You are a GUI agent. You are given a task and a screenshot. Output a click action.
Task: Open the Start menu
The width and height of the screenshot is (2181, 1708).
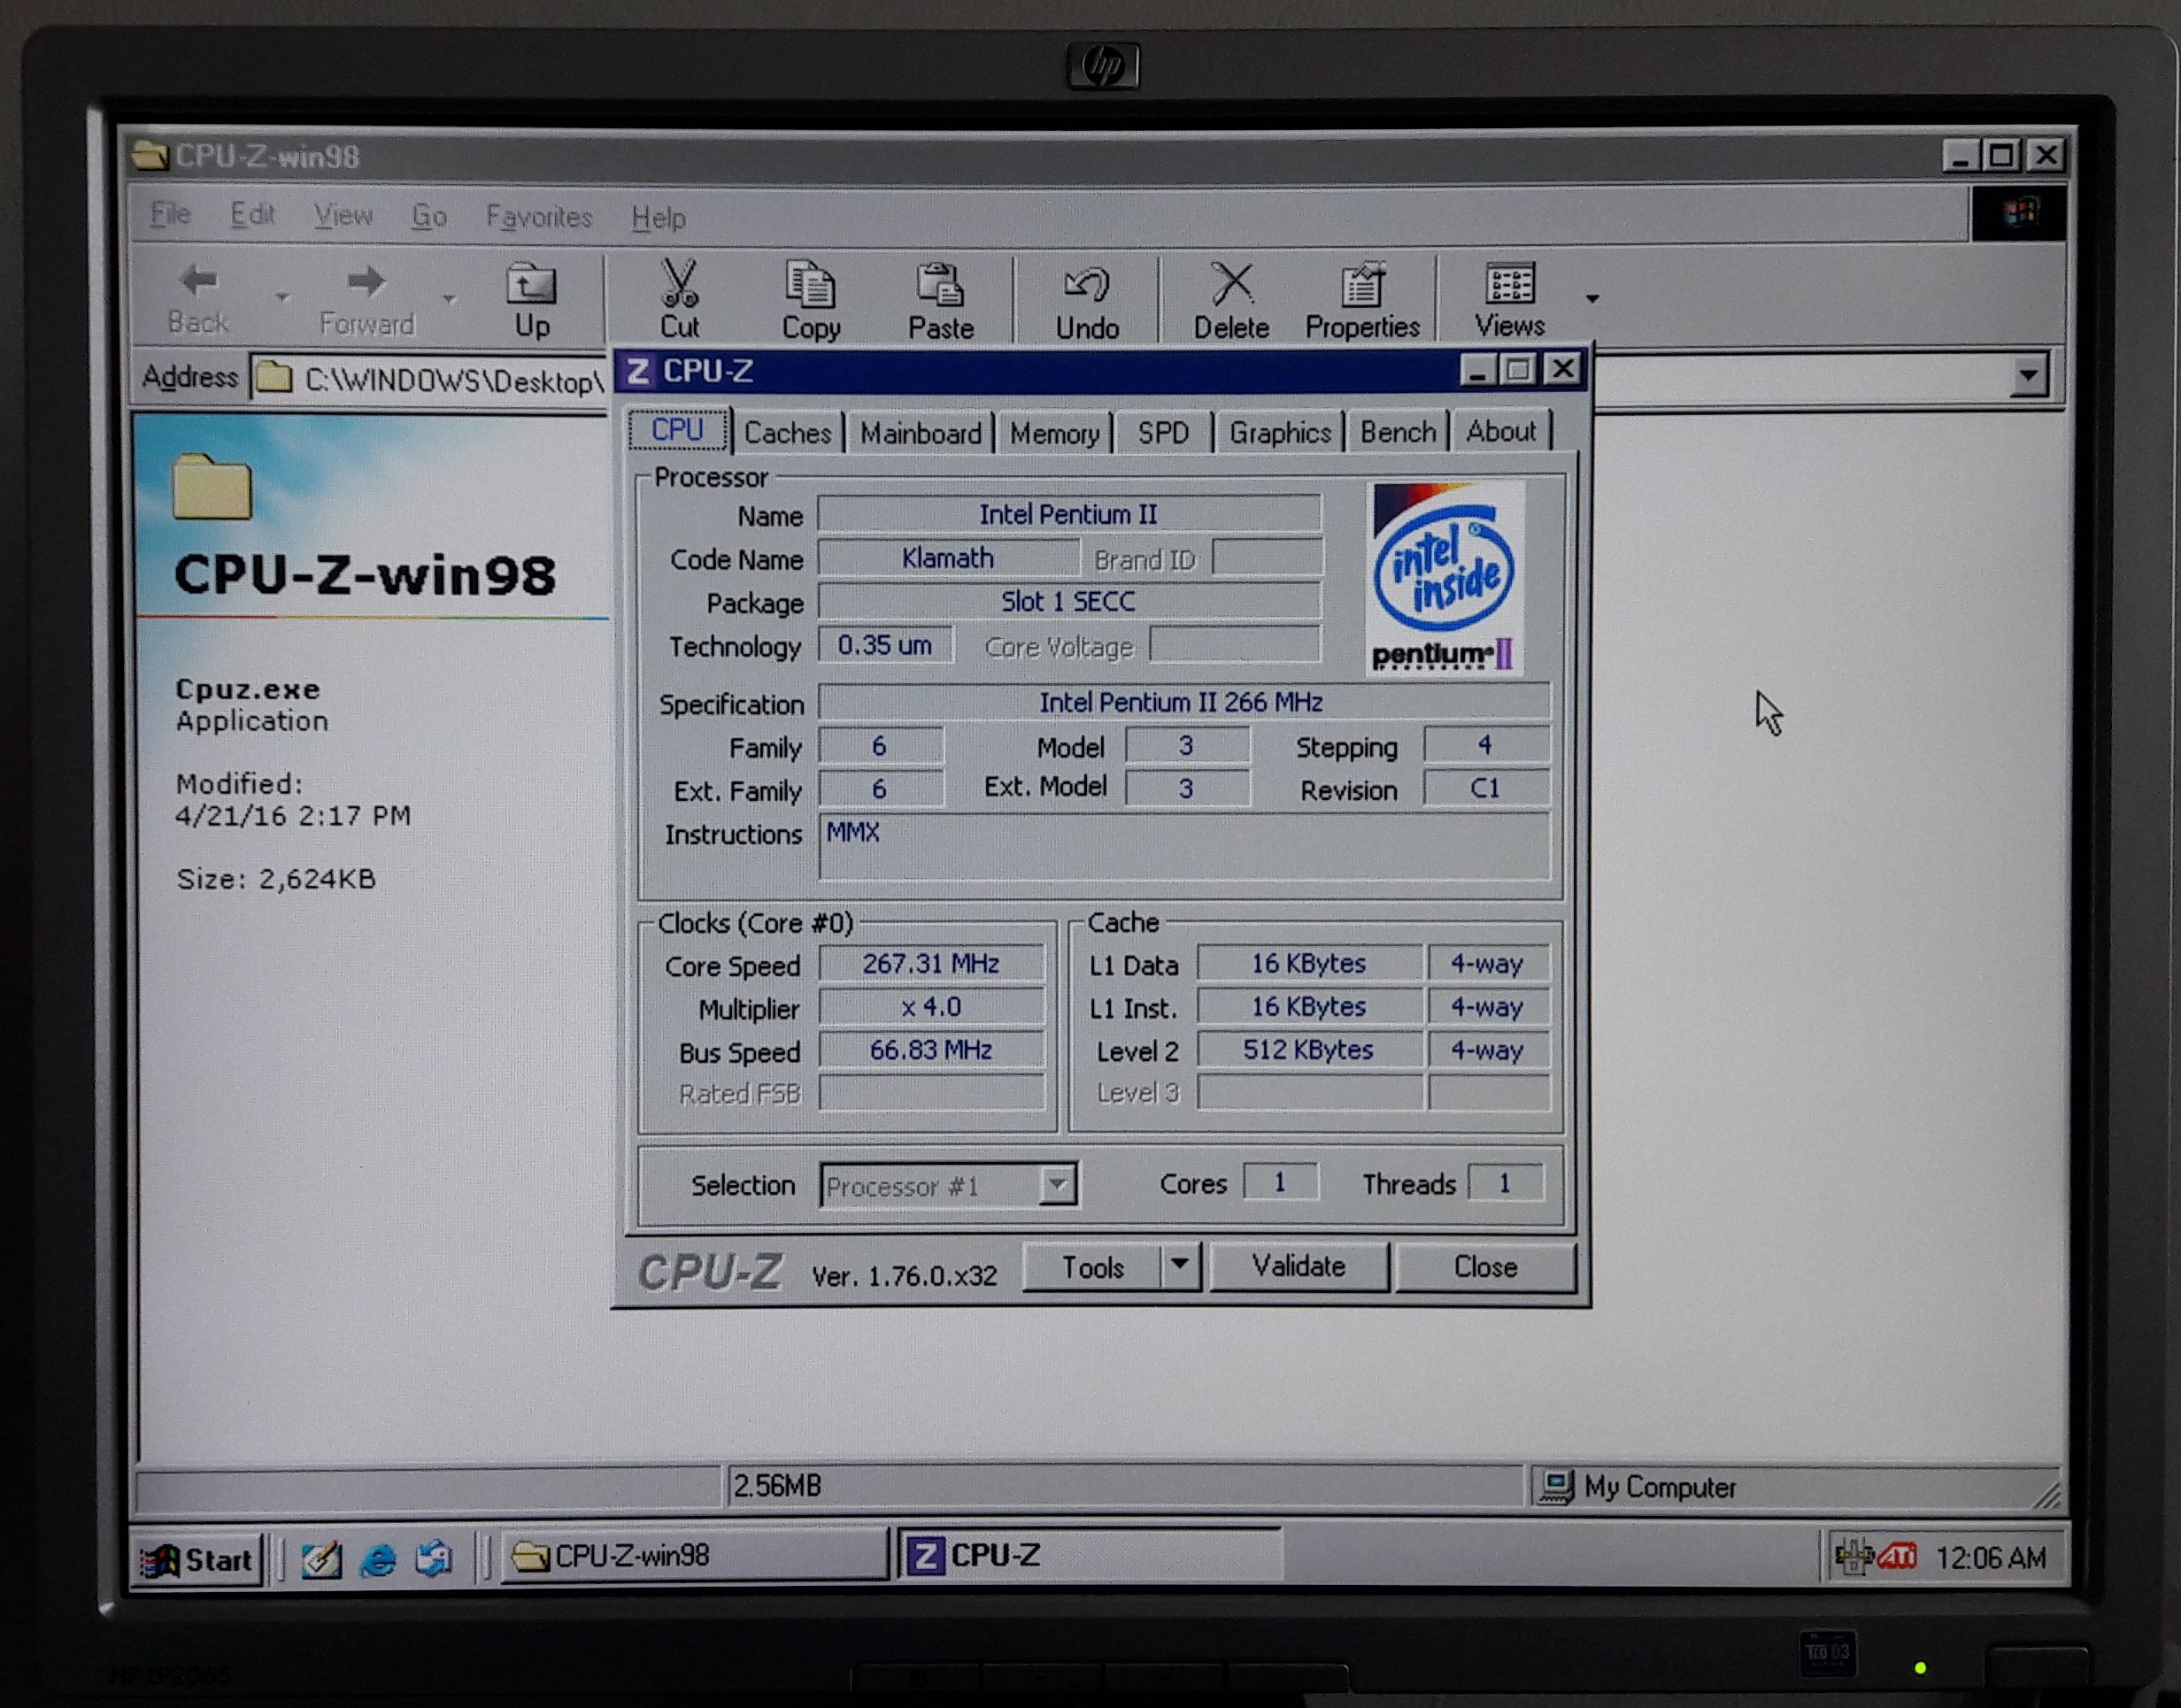coord(198,1559)
